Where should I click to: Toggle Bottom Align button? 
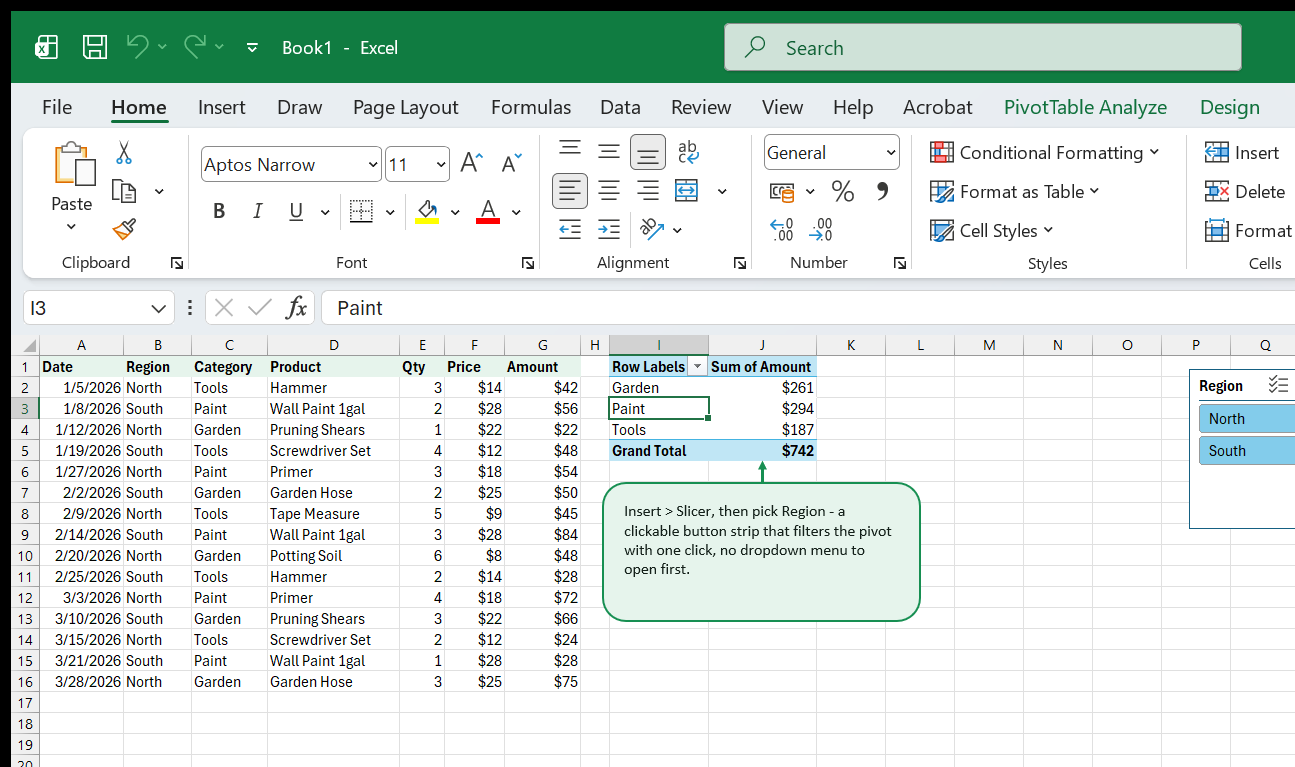tap(648, 152)
